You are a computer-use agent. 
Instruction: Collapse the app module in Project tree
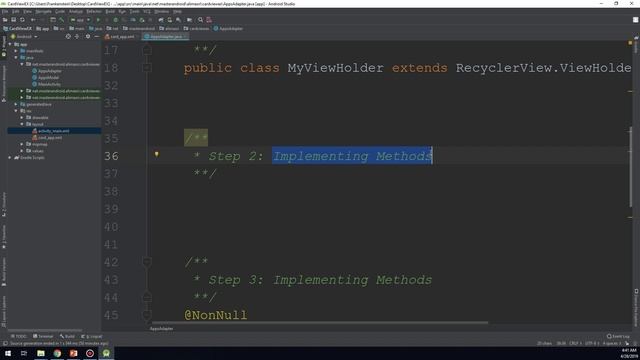pyautogui.click(x=10, y=44)
